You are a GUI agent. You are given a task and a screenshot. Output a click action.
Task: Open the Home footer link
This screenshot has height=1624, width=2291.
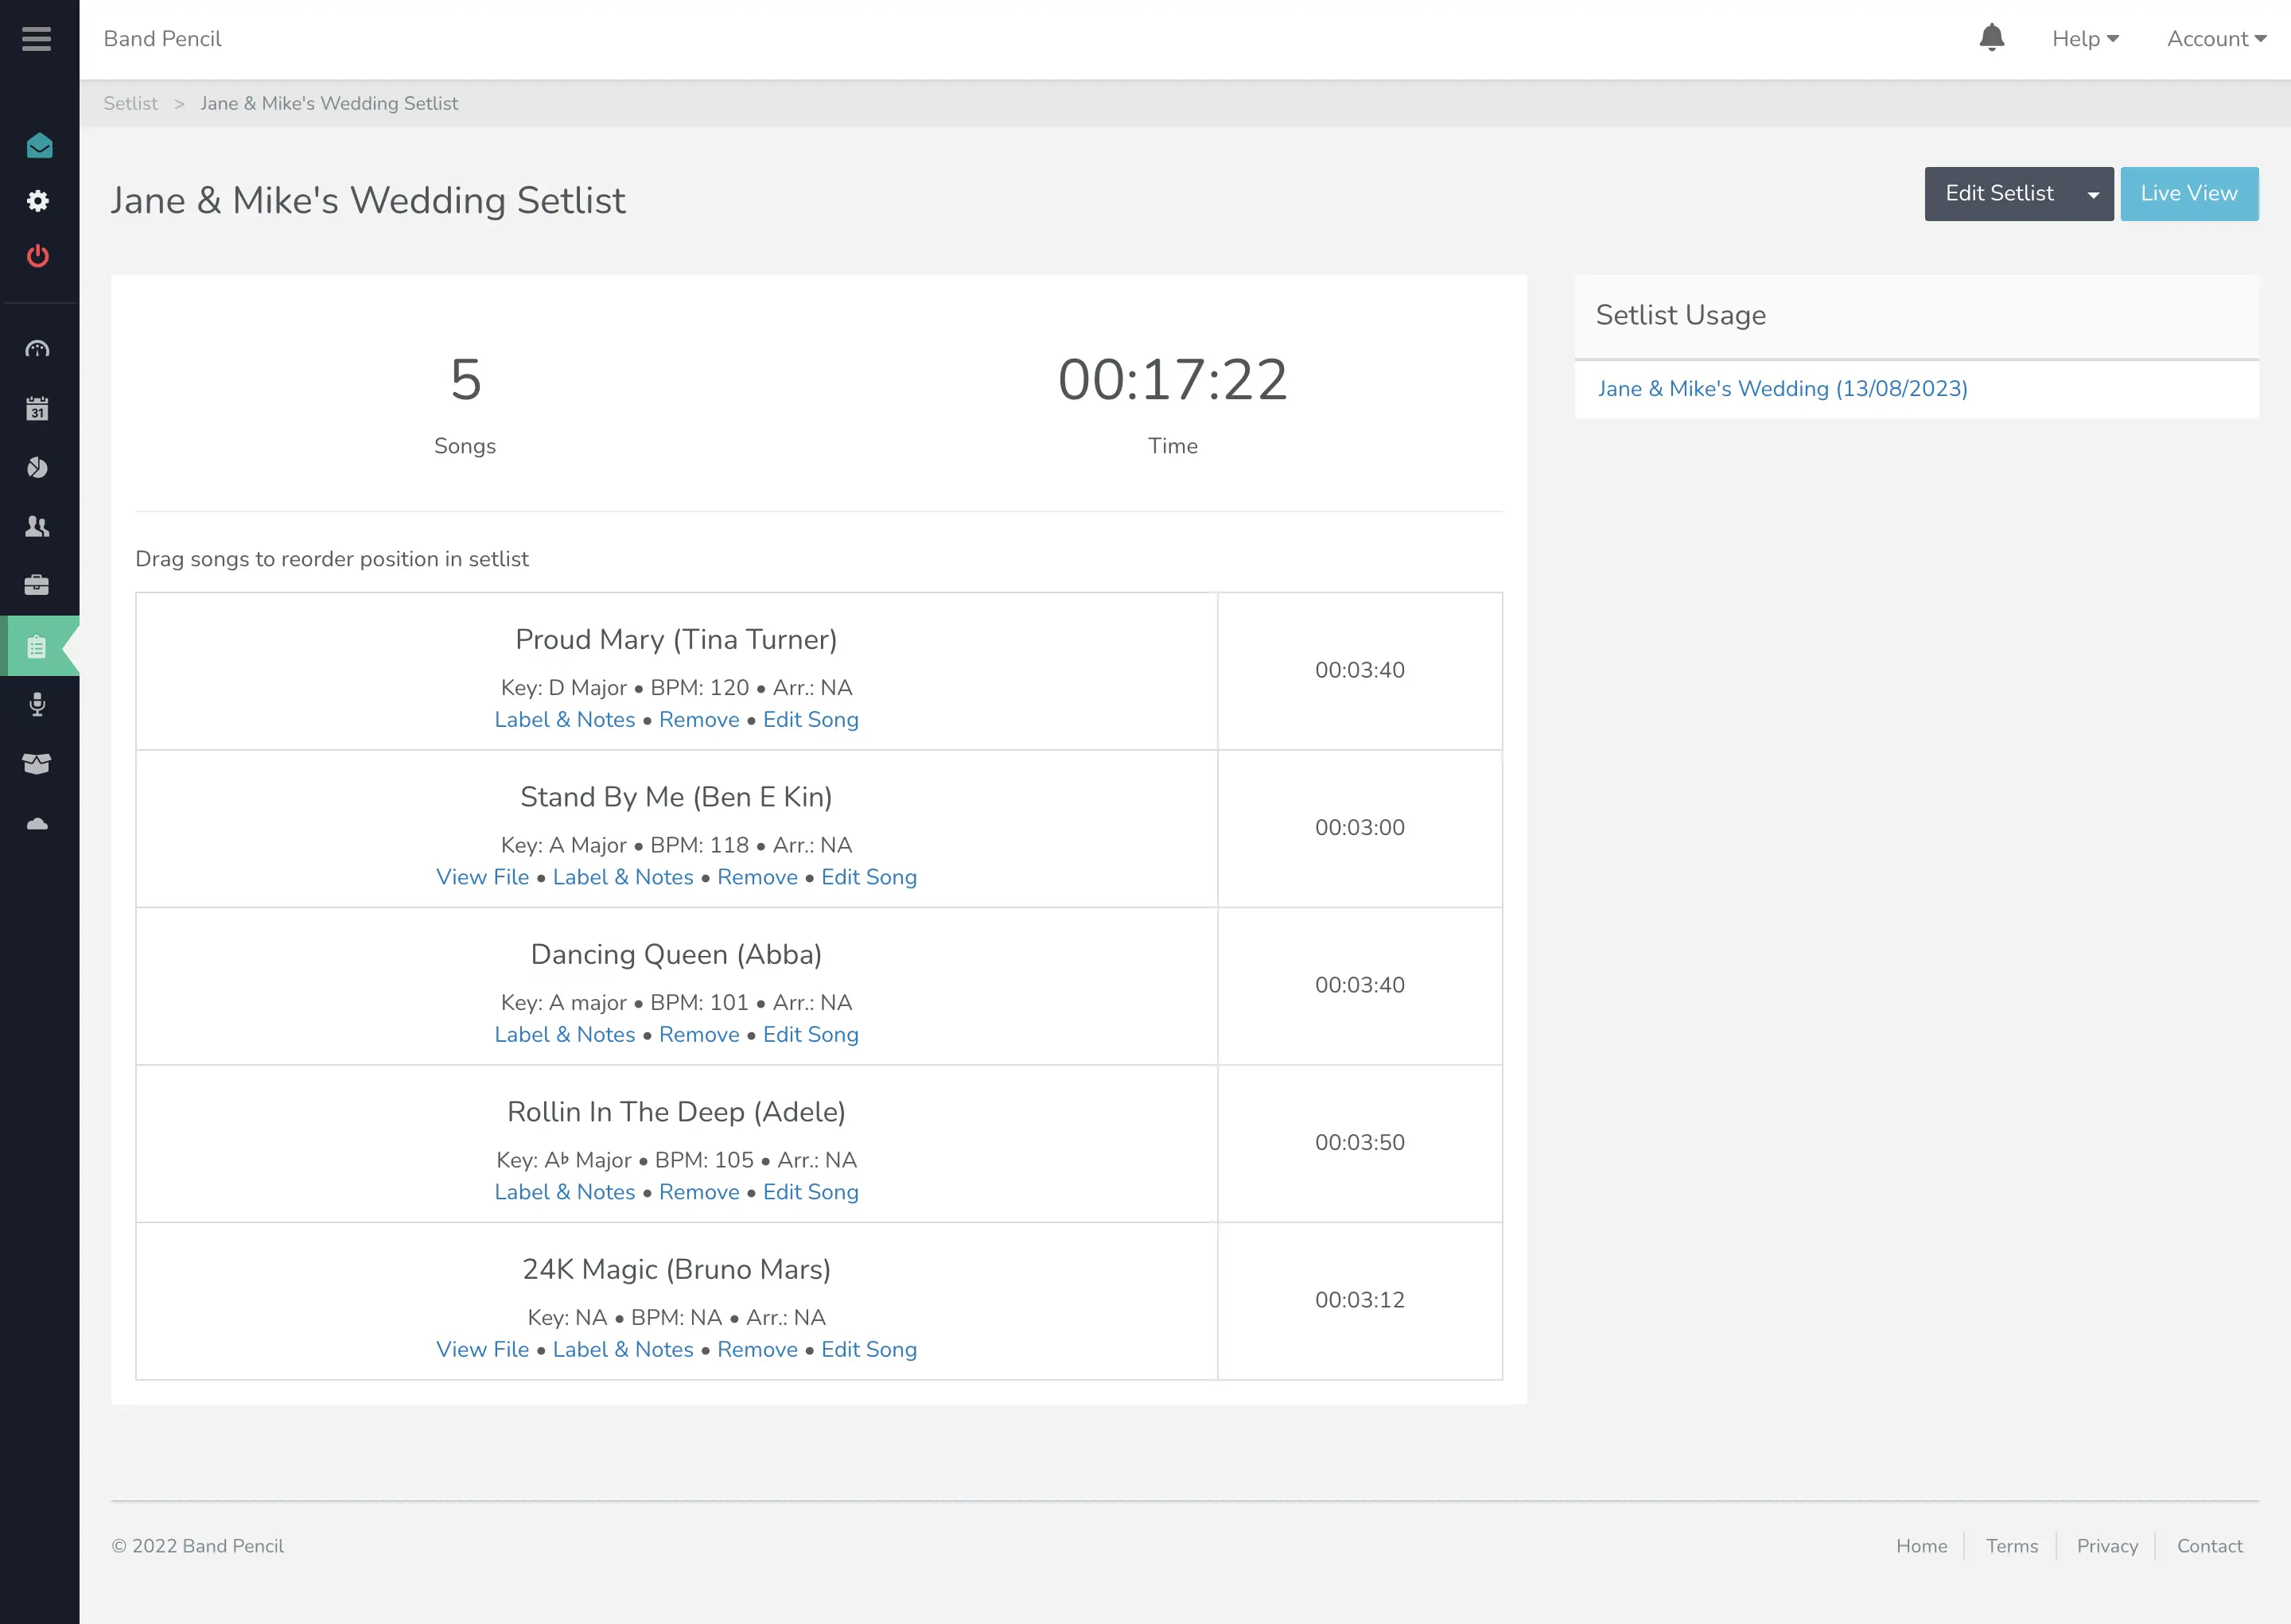click(1921, 1546)
